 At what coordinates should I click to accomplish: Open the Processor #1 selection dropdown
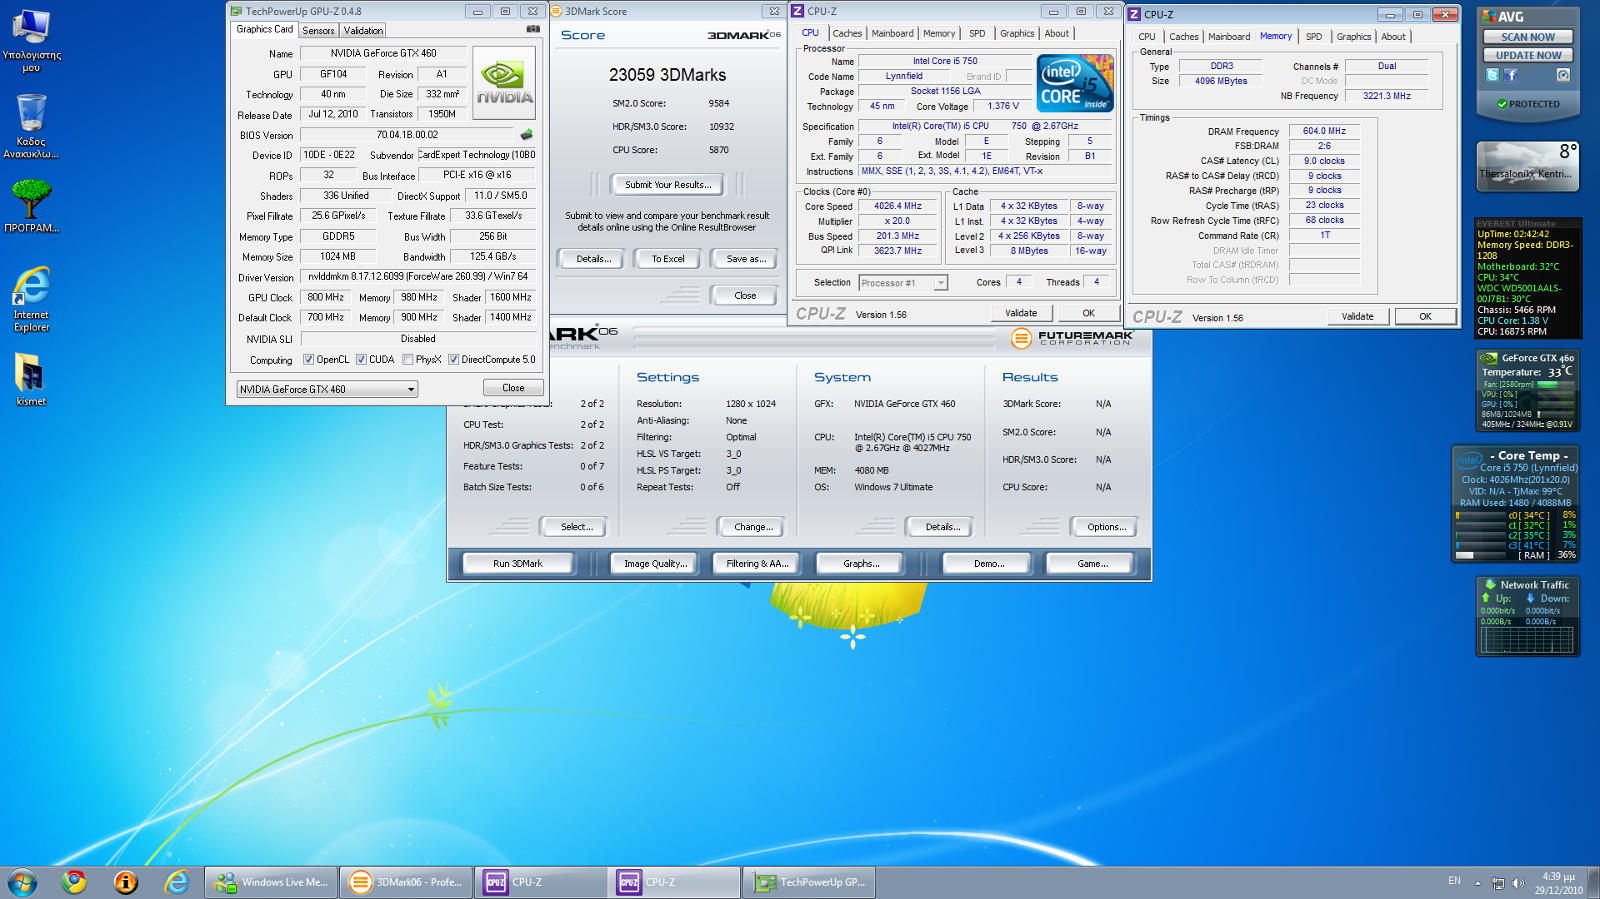pos(903,283)
